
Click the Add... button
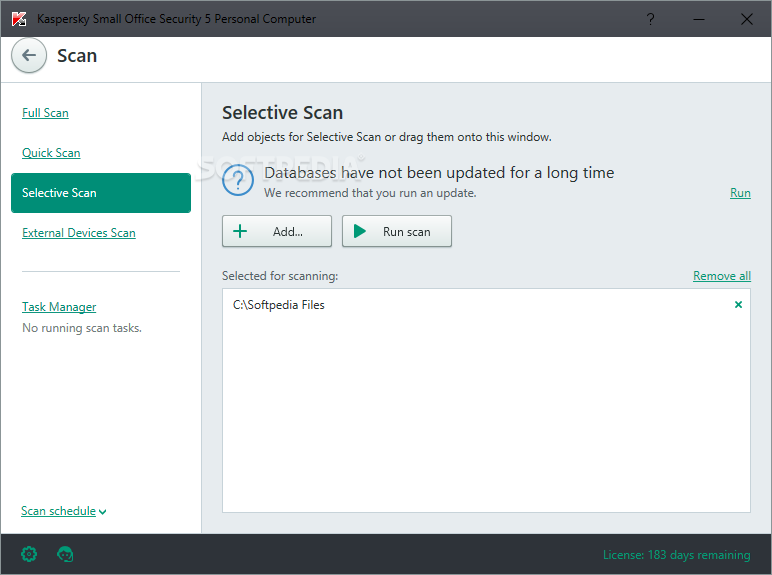277,231
